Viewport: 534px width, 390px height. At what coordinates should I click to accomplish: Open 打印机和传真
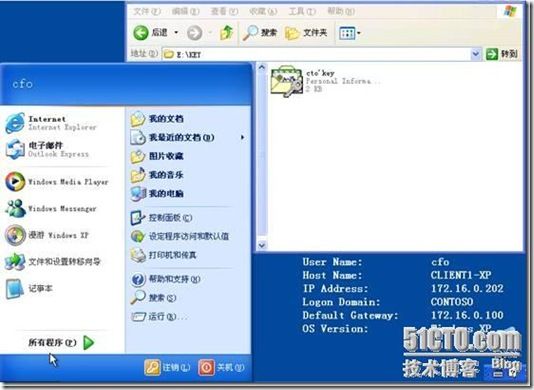pos(164,255)
